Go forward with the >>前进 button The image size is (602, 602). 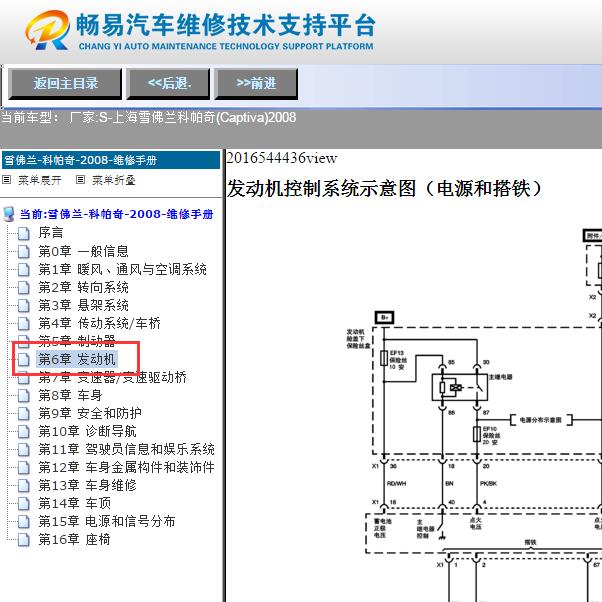point(256,84)
